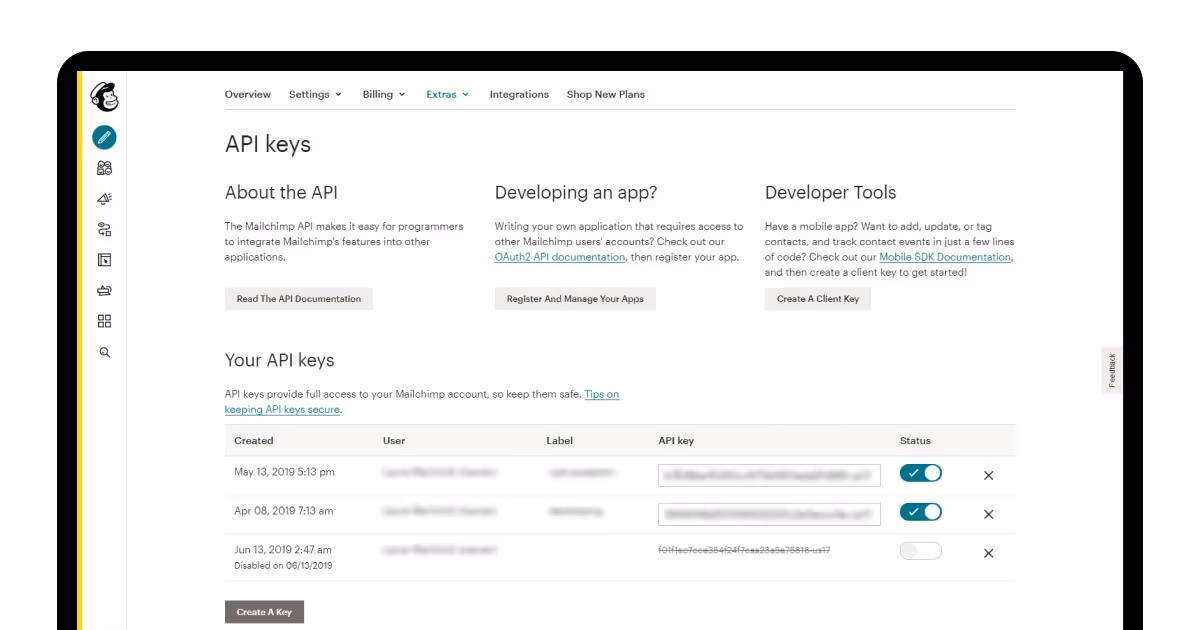
Task: Click the User column header
Action: [394, 440]
